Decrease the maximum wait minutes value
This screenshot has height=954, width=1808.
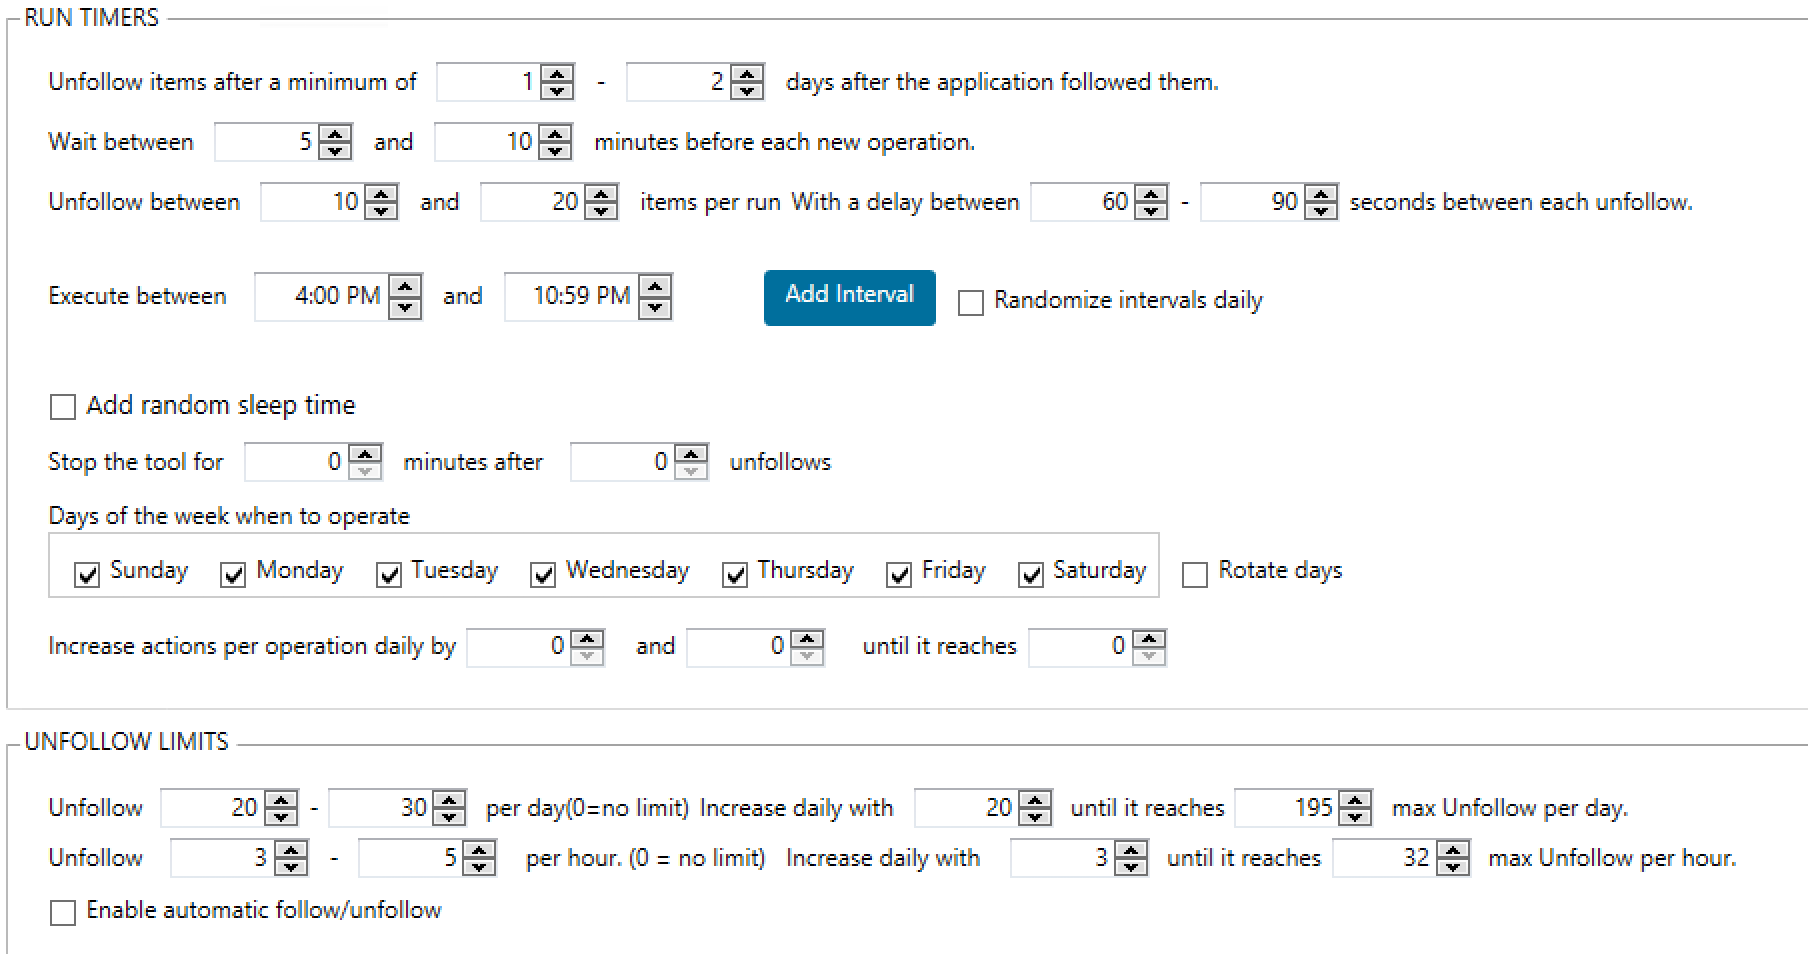tap(555, 151)
